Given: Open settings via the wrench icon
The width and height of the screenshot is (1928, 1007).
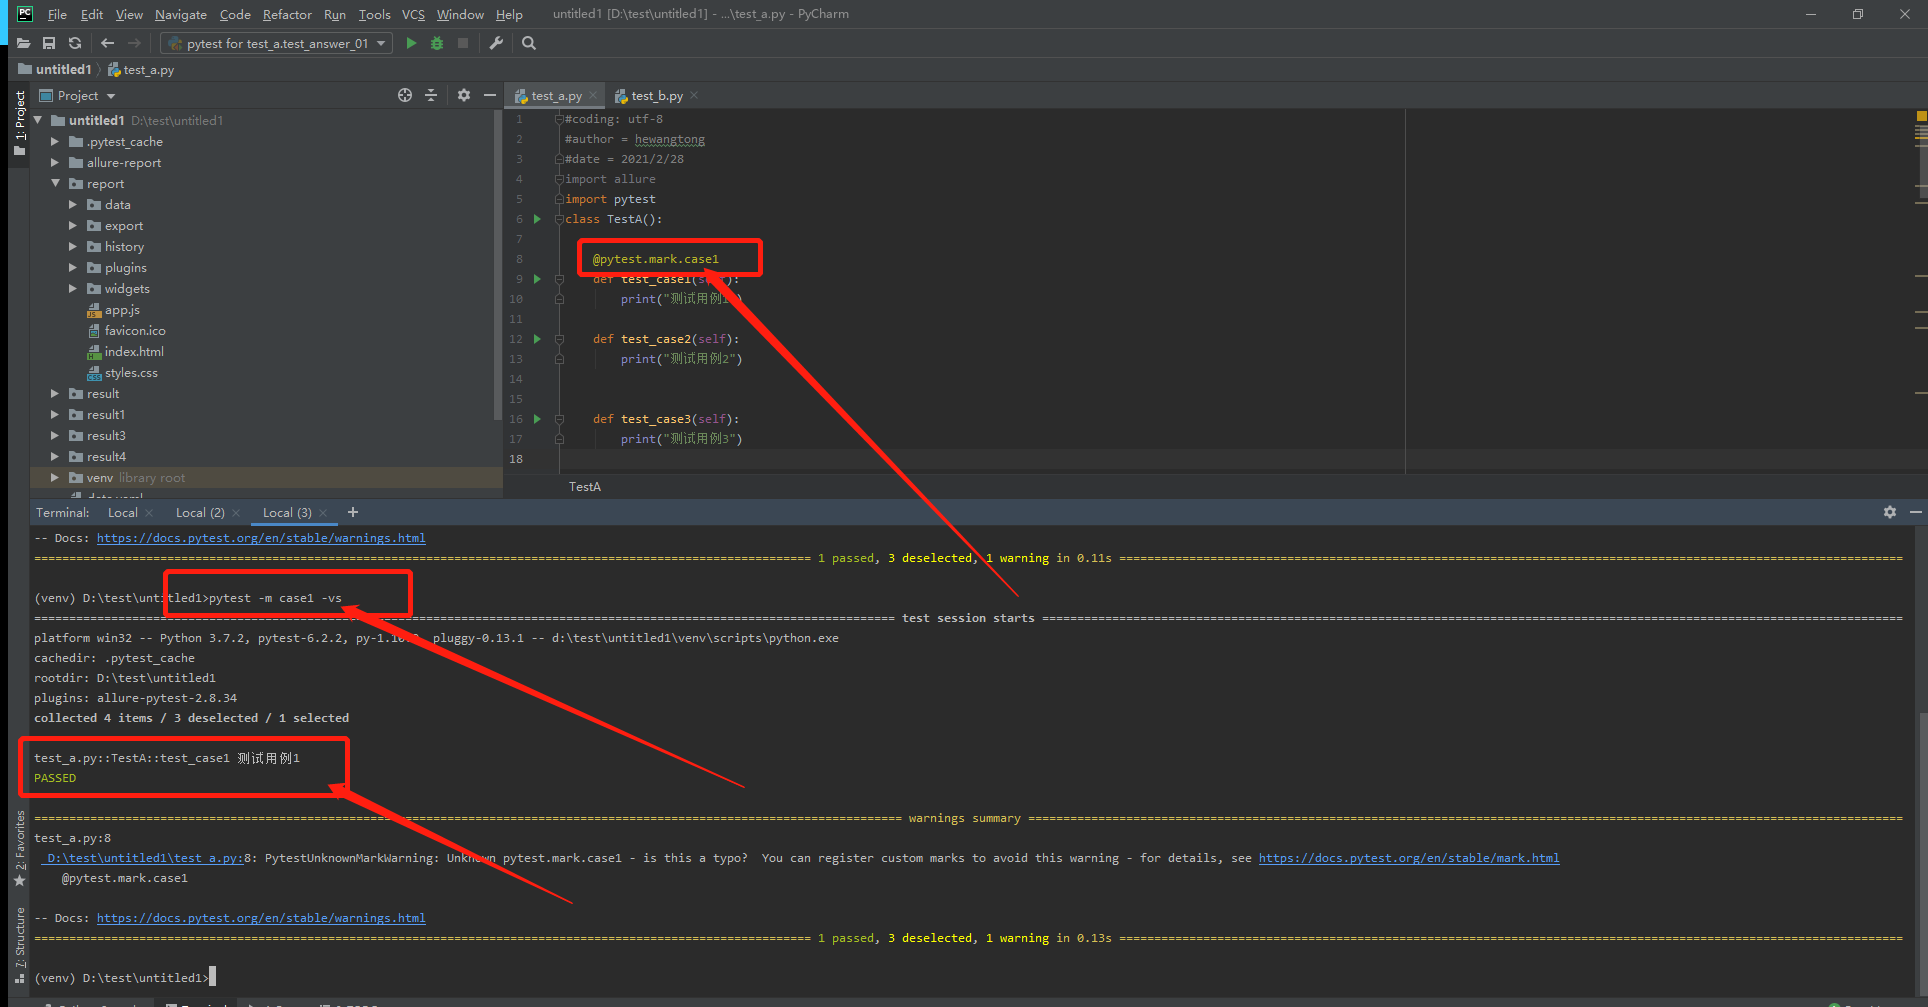Looking at the screenshot, I should point(496,43).
